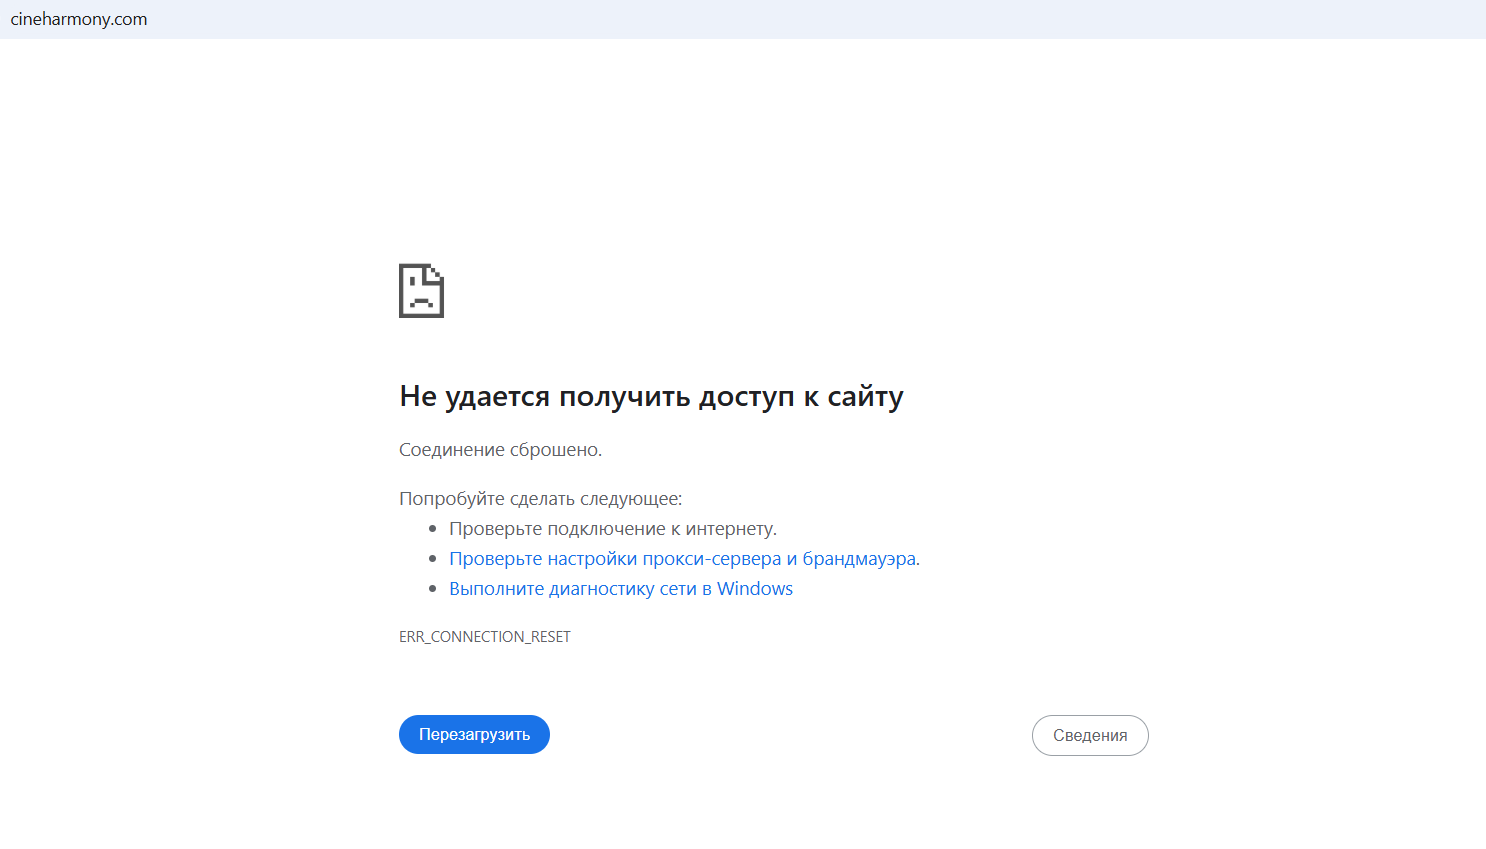The image size is (1486, 849).
Task: Select the ERR_CONNECTION_RESET error code text
Action: coord(485,637)
